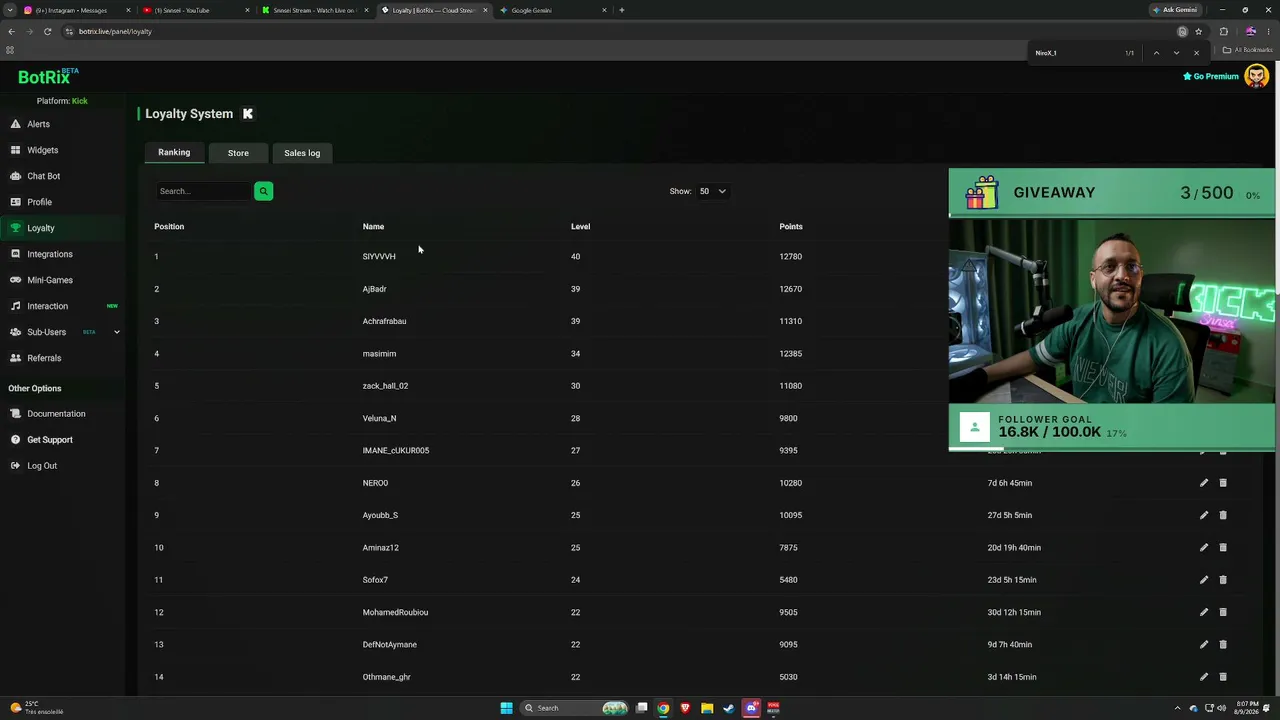
Task: Go to next find-in-page result arrow
Action: (1176, 53)
